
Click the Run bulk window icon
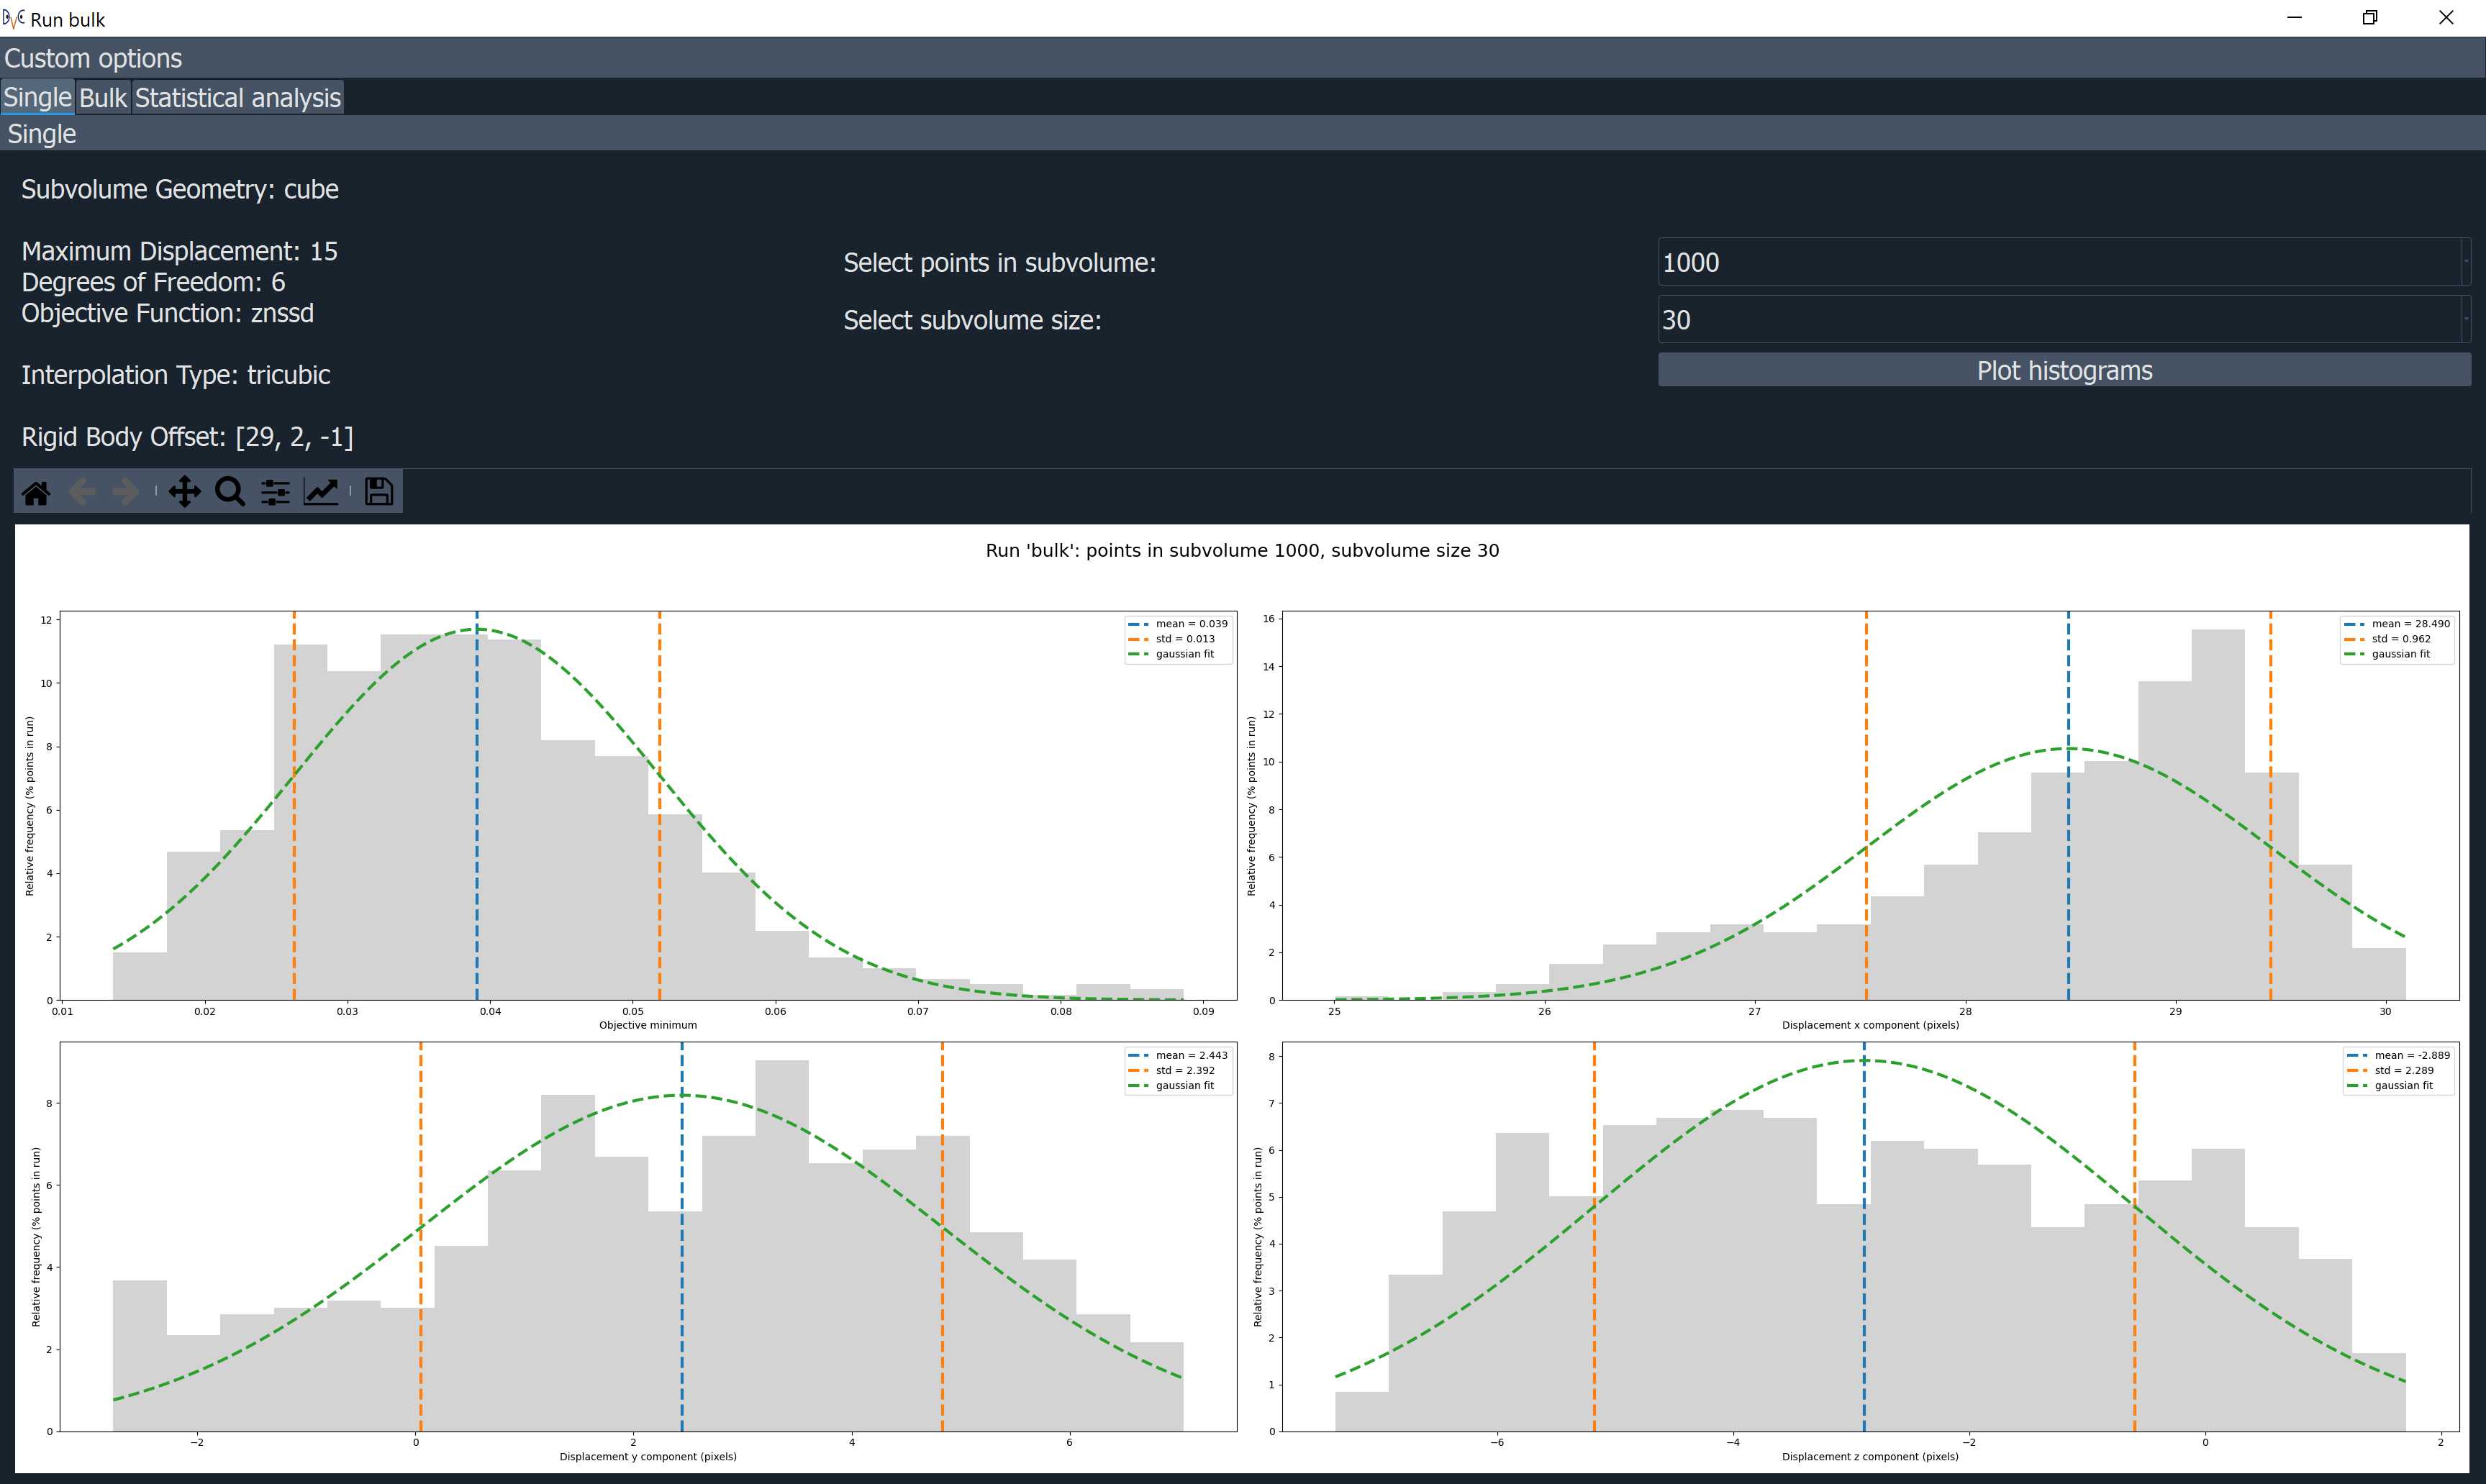pos(13,18)
